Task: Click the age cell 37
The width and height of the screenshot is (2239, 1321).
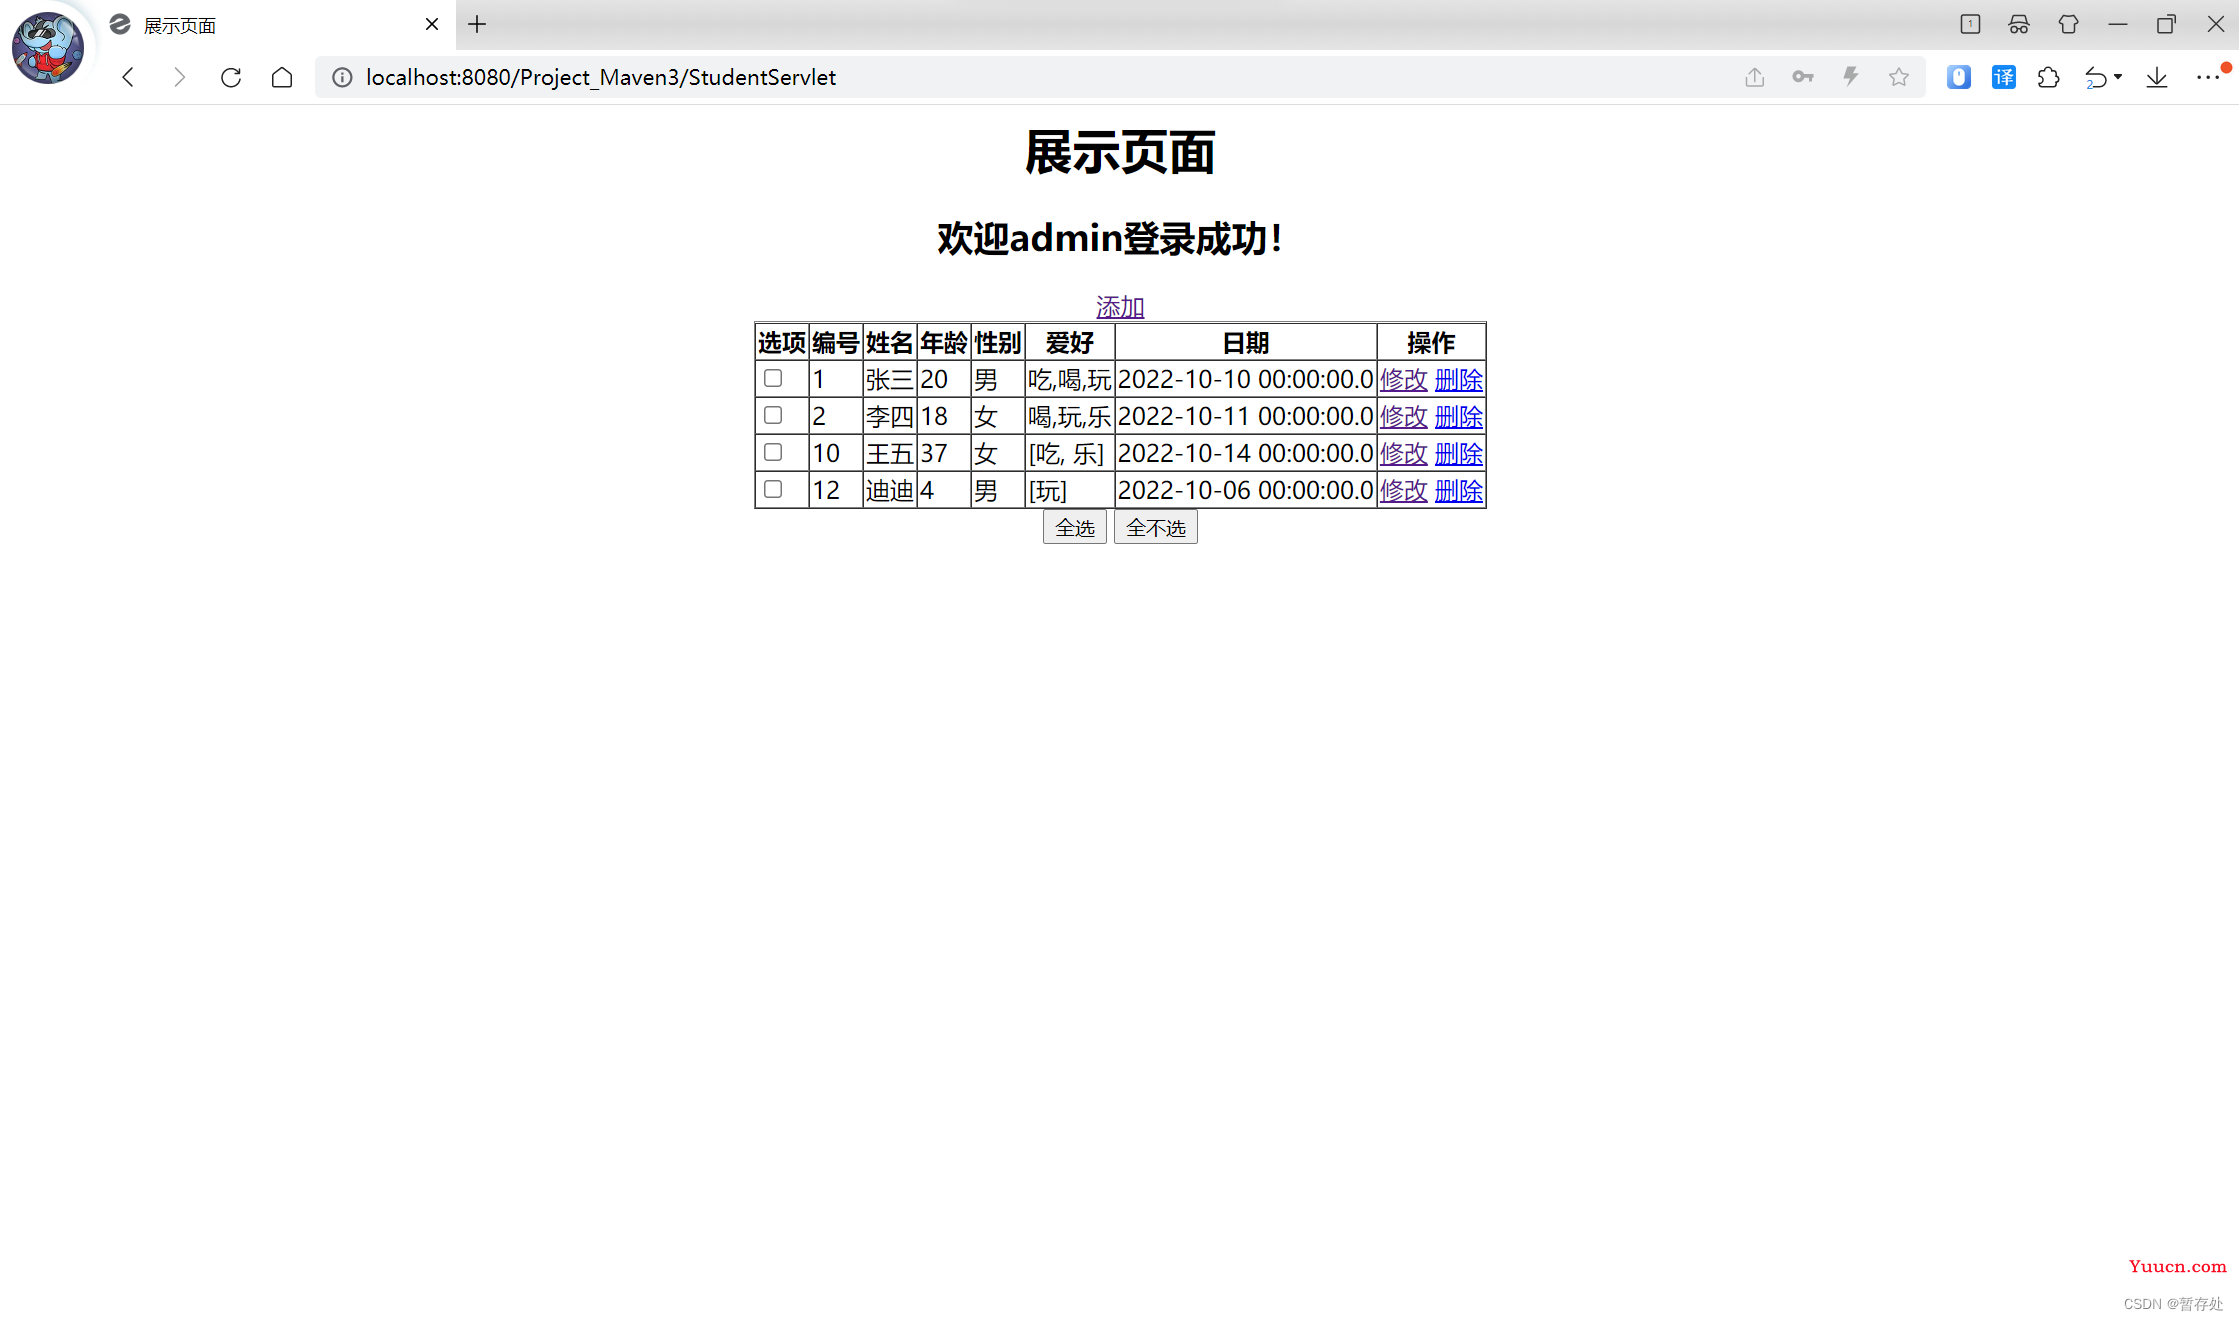Action: tap(944, 454)
